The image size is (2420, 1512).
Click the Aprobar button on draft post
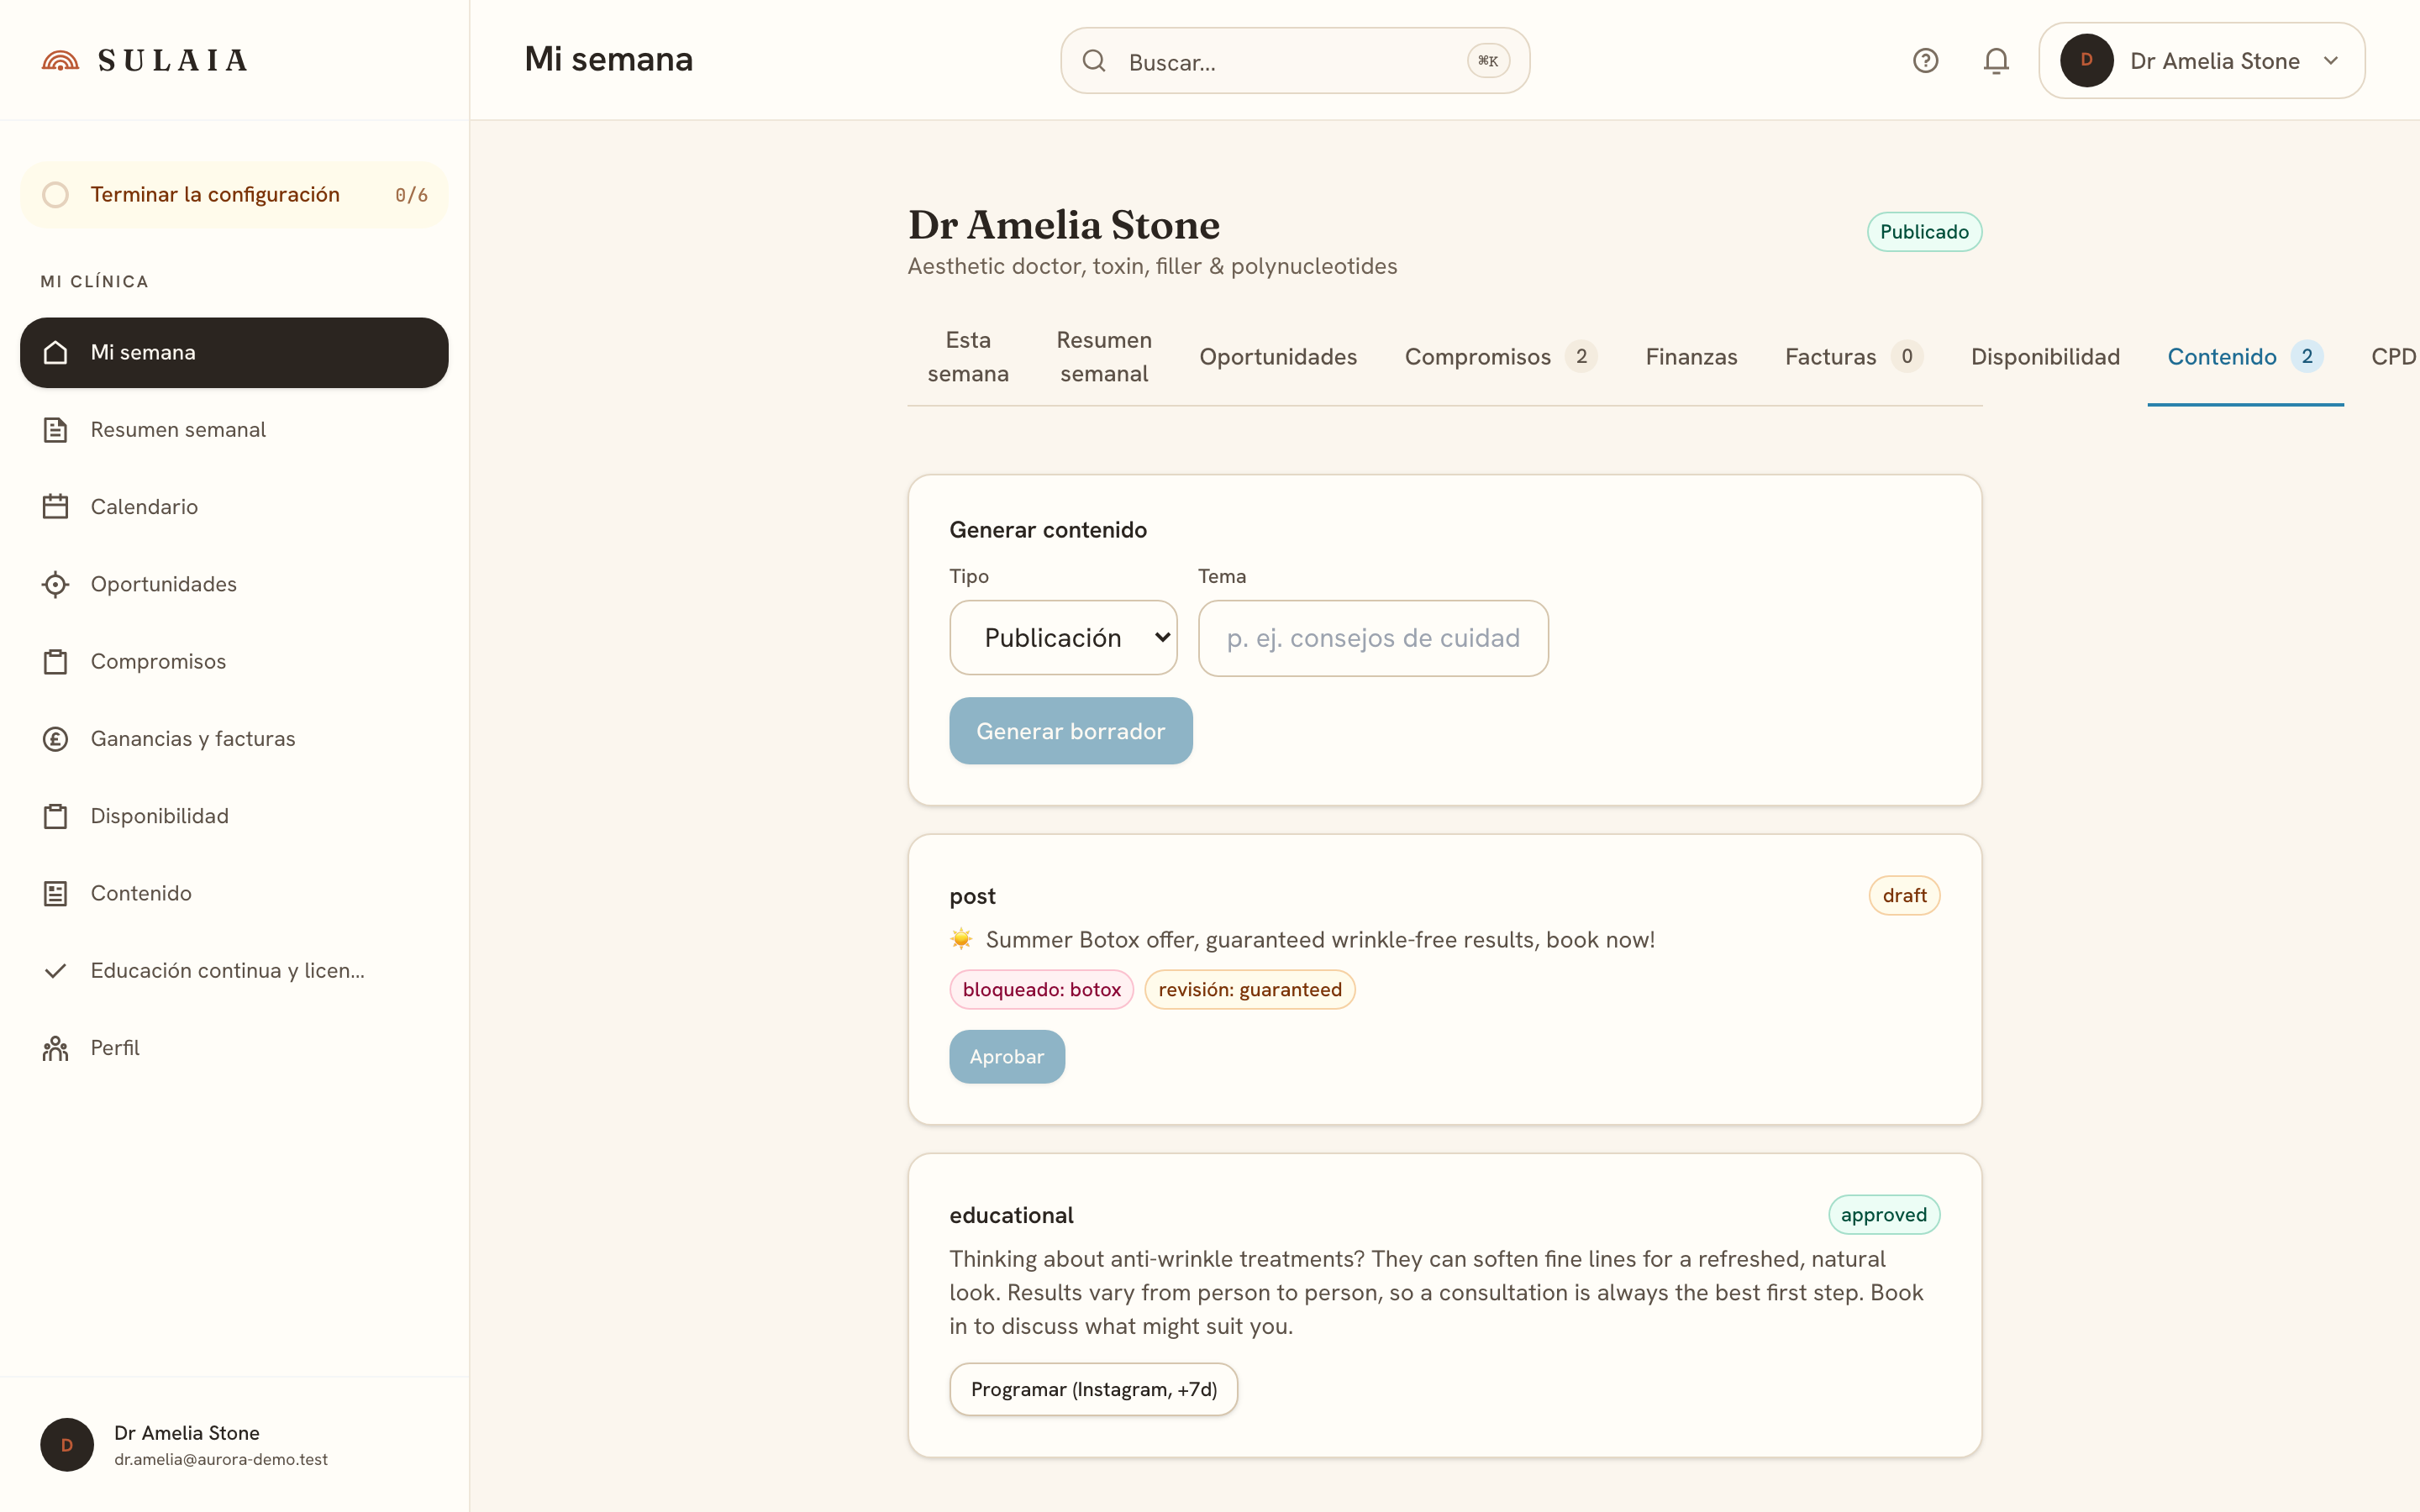pyautogui.click(x=1006, y=1057)
